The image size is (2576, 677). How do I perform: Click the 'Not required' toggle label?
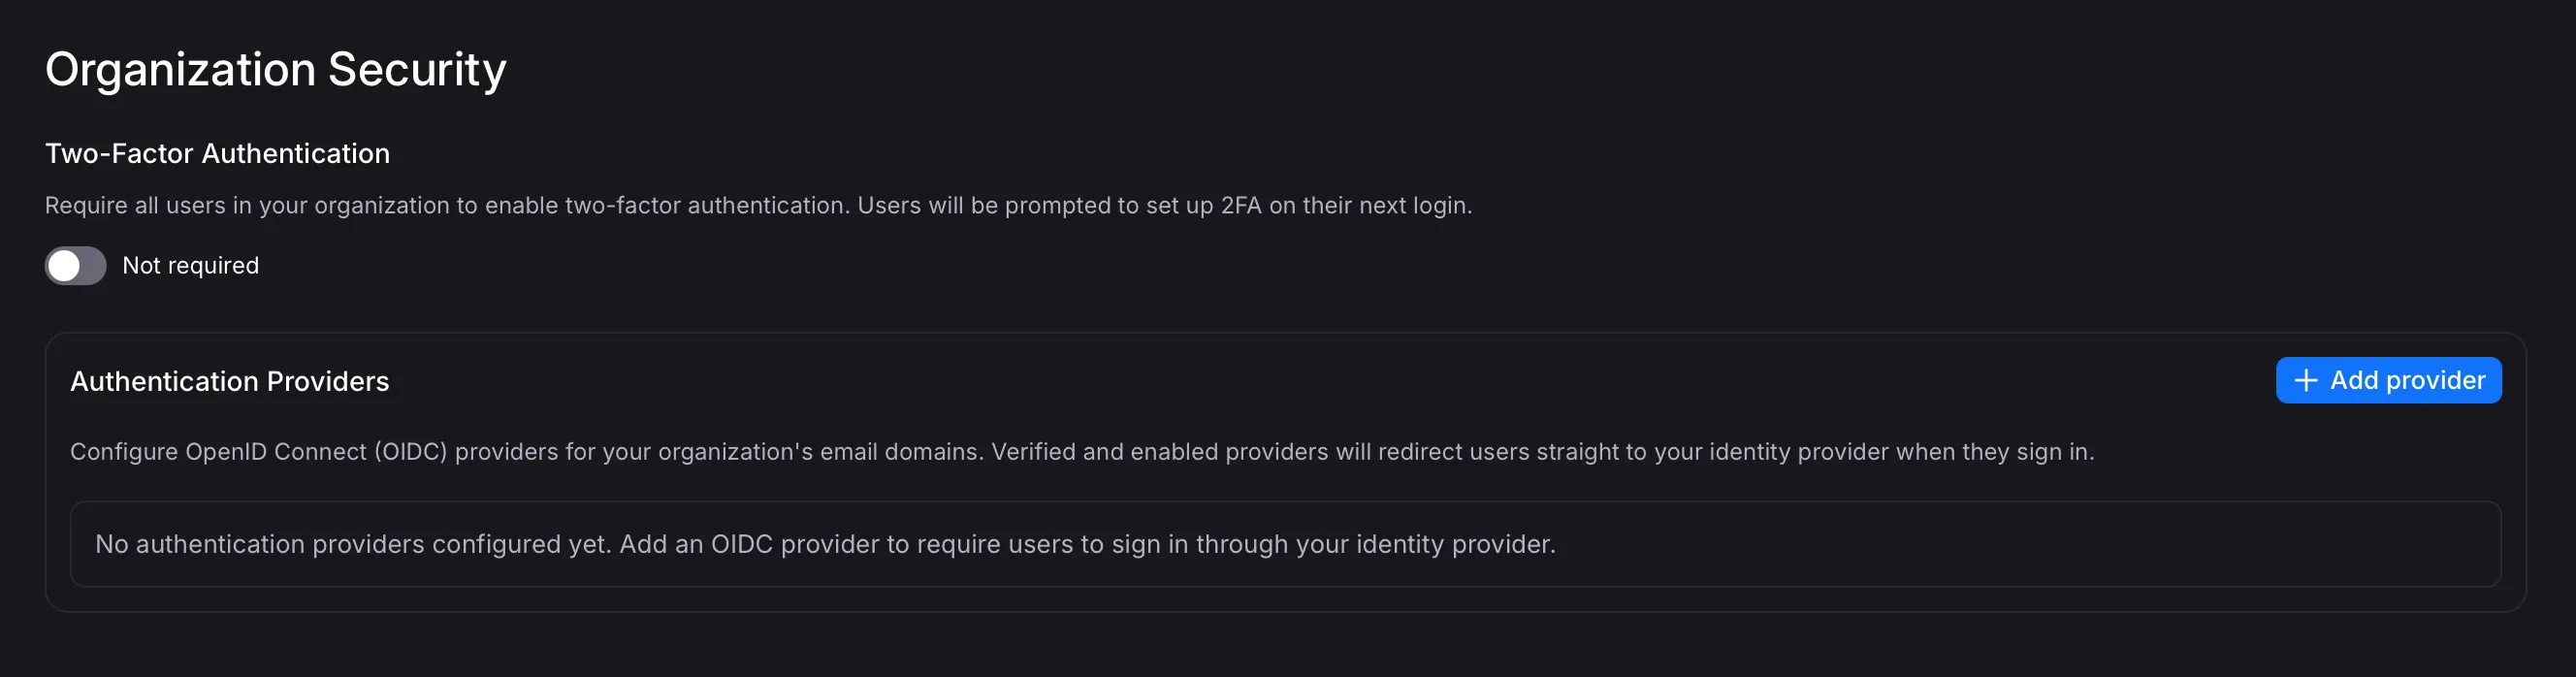(x=190, y=266)
